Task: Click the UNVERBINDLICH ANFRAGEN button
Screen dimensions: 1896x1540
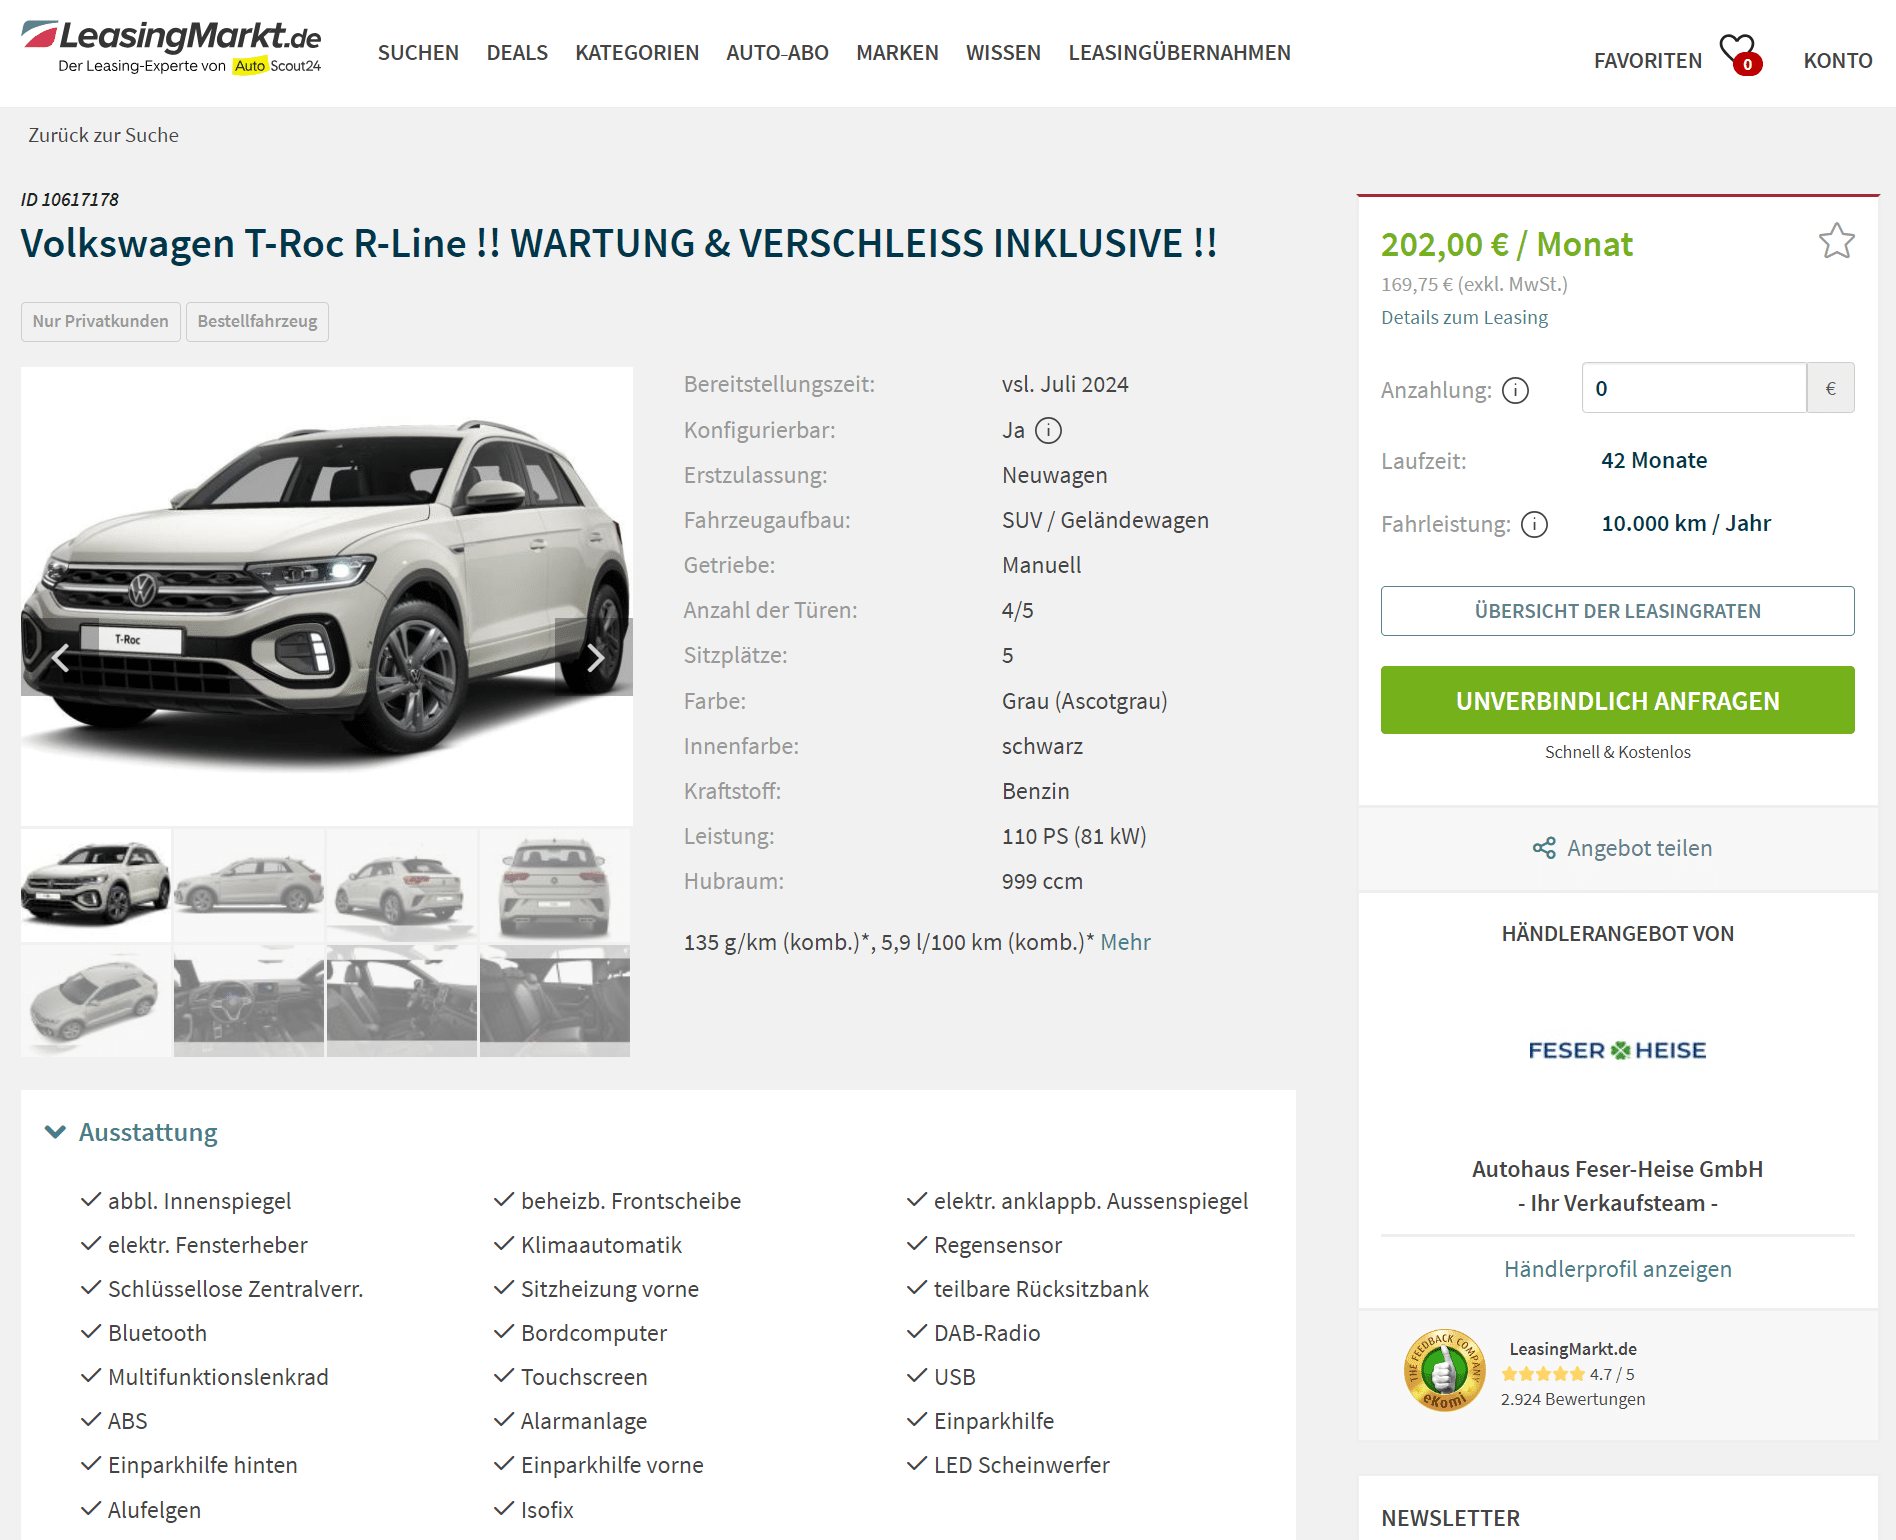Action: pos(1617,700)
